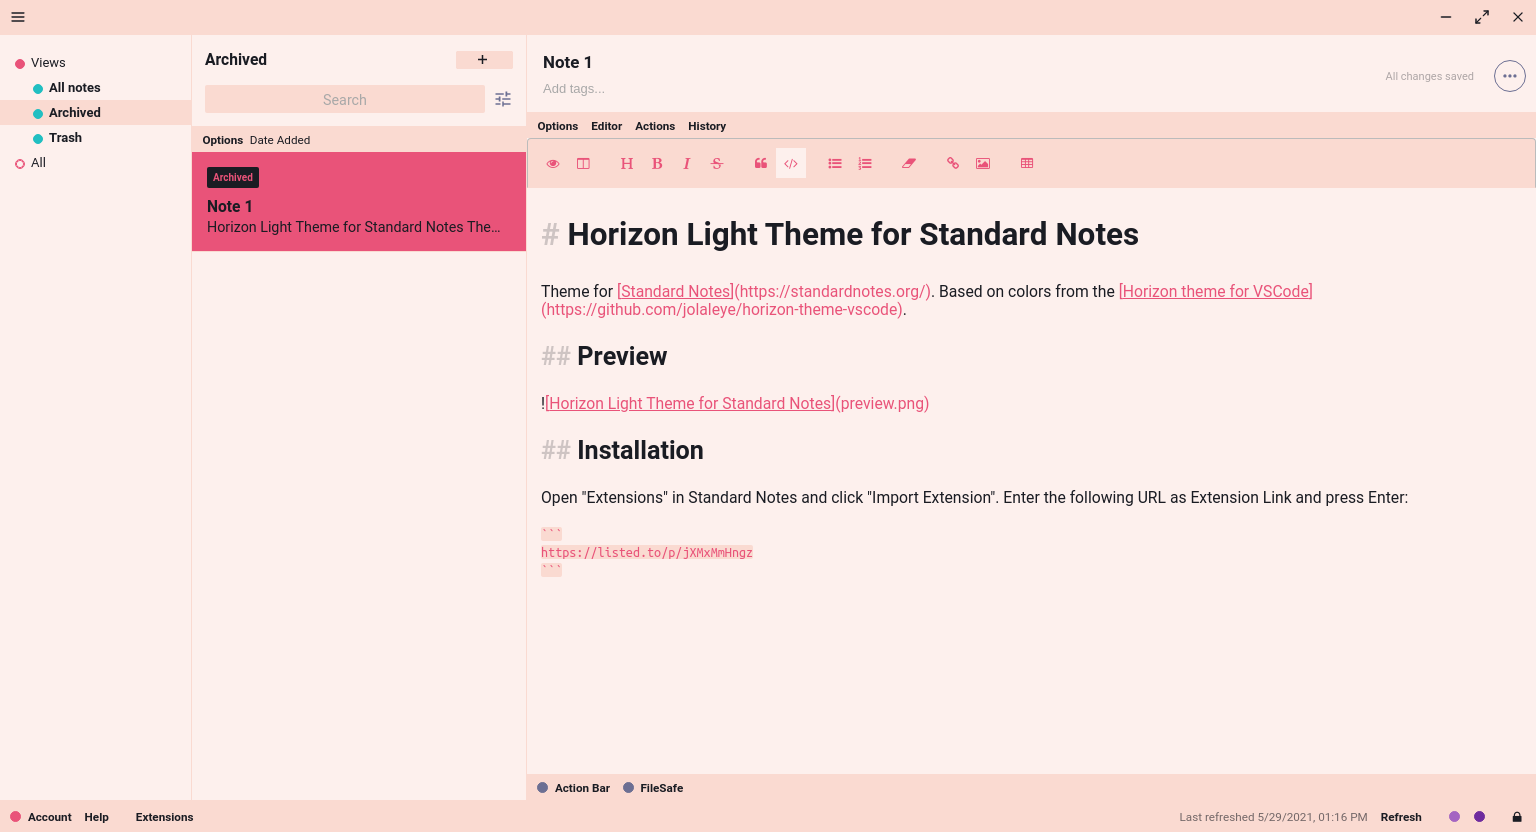Click the listed.to URL in code block

coord(647,552)
